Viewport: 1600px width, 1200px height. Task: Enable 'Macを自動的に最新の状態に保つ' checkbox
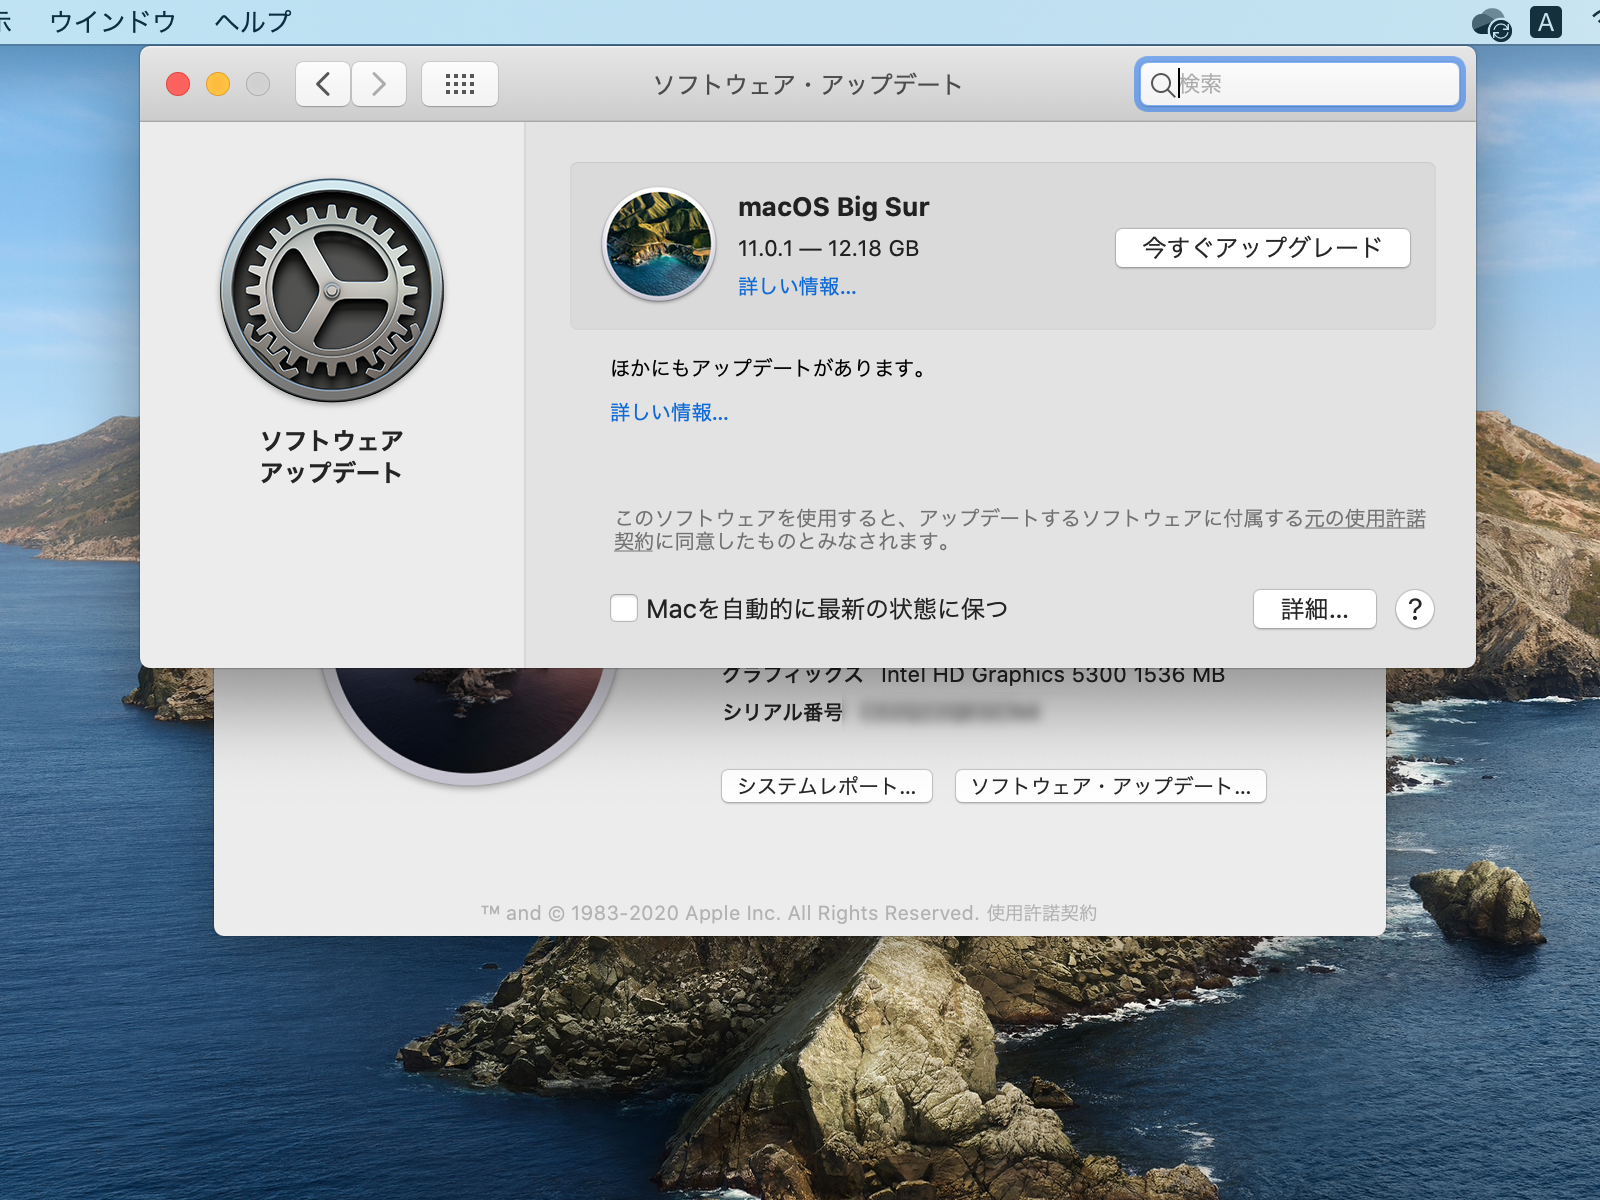[x=624, y=609]
